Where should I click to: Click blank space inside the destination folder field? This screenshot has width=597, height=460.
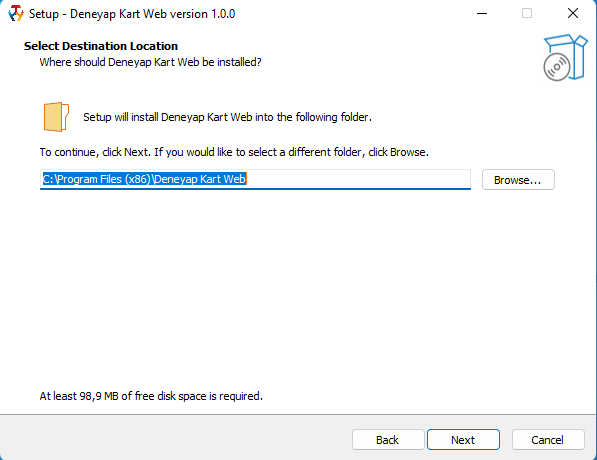tap(358, 179)
